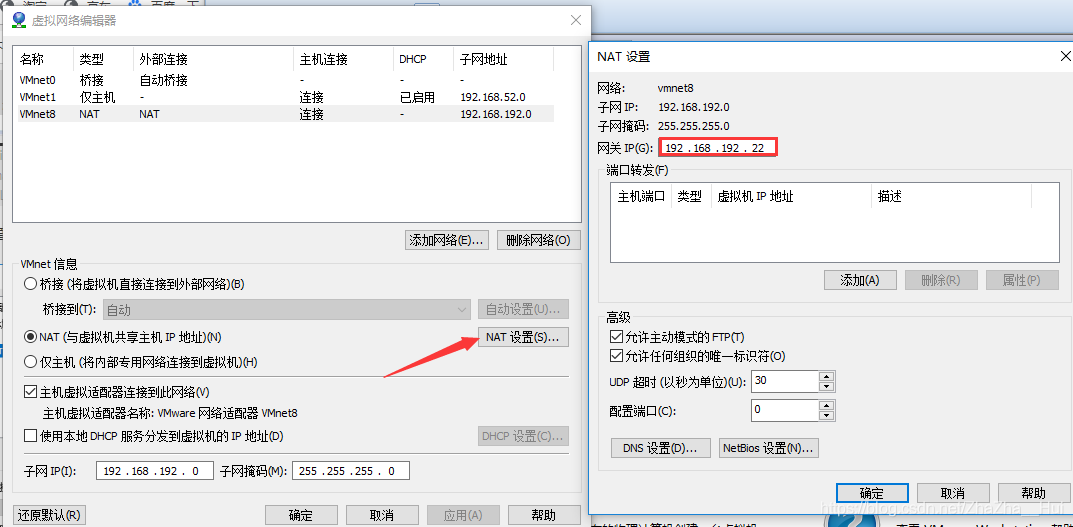Enable 使用本地 DHCP 服务 checkbox

click(30, 436)
